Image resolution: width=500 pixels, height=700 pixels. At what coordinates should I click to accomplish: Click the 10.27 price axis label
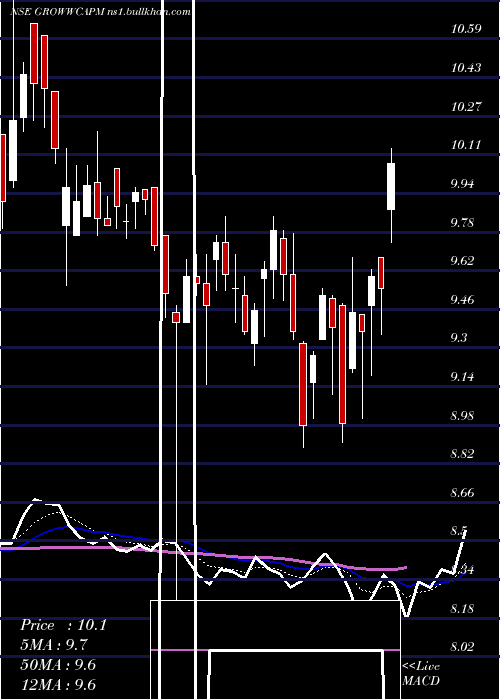(466, 106)
